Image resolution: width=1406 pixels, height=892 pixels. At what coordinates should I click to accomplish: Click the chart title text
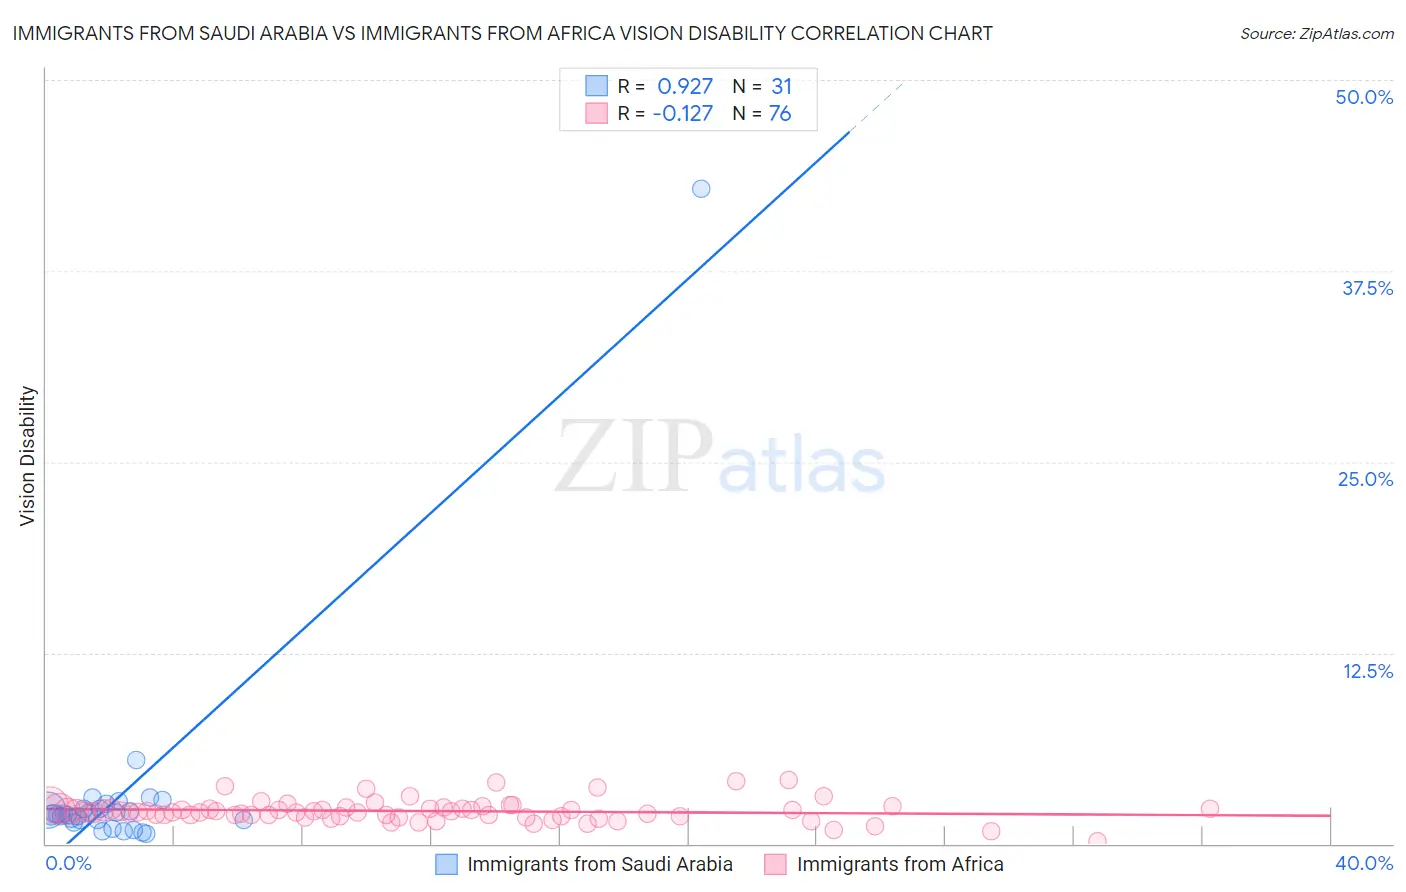coord(502,33)
